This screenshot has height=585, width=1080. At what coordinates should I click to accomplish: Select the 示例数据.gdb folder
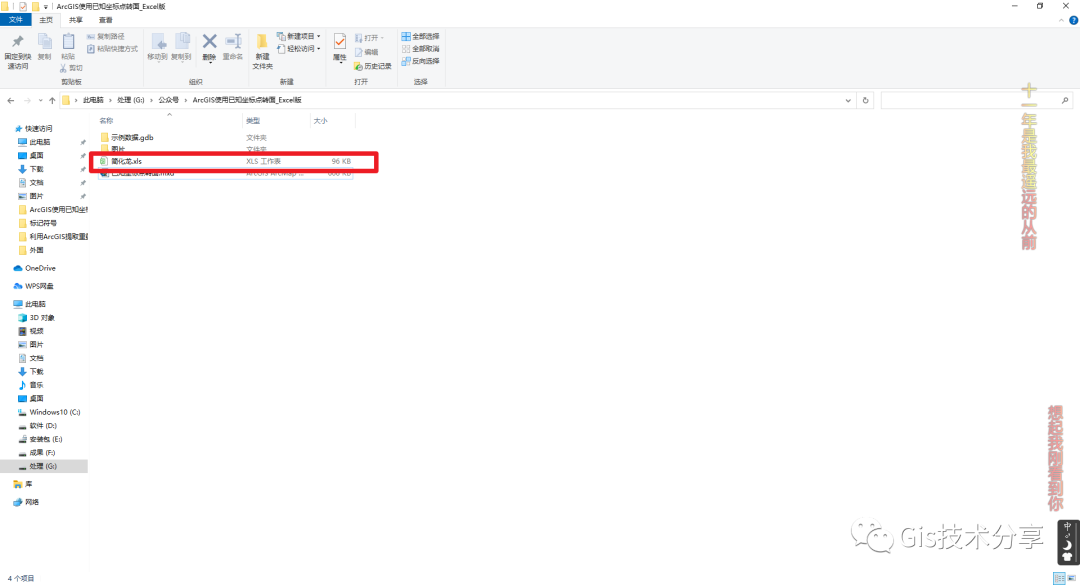(x=132, y=137)
